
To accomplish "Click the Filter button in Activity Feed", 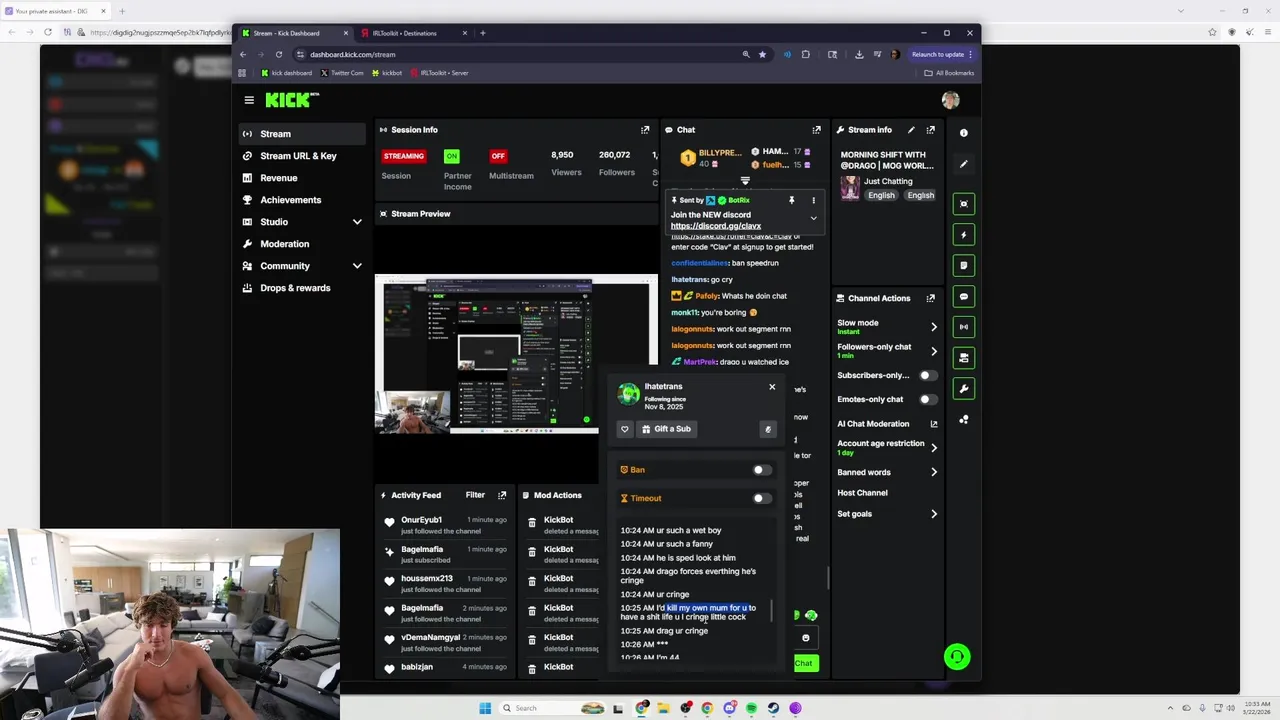I will pos(475,495).
